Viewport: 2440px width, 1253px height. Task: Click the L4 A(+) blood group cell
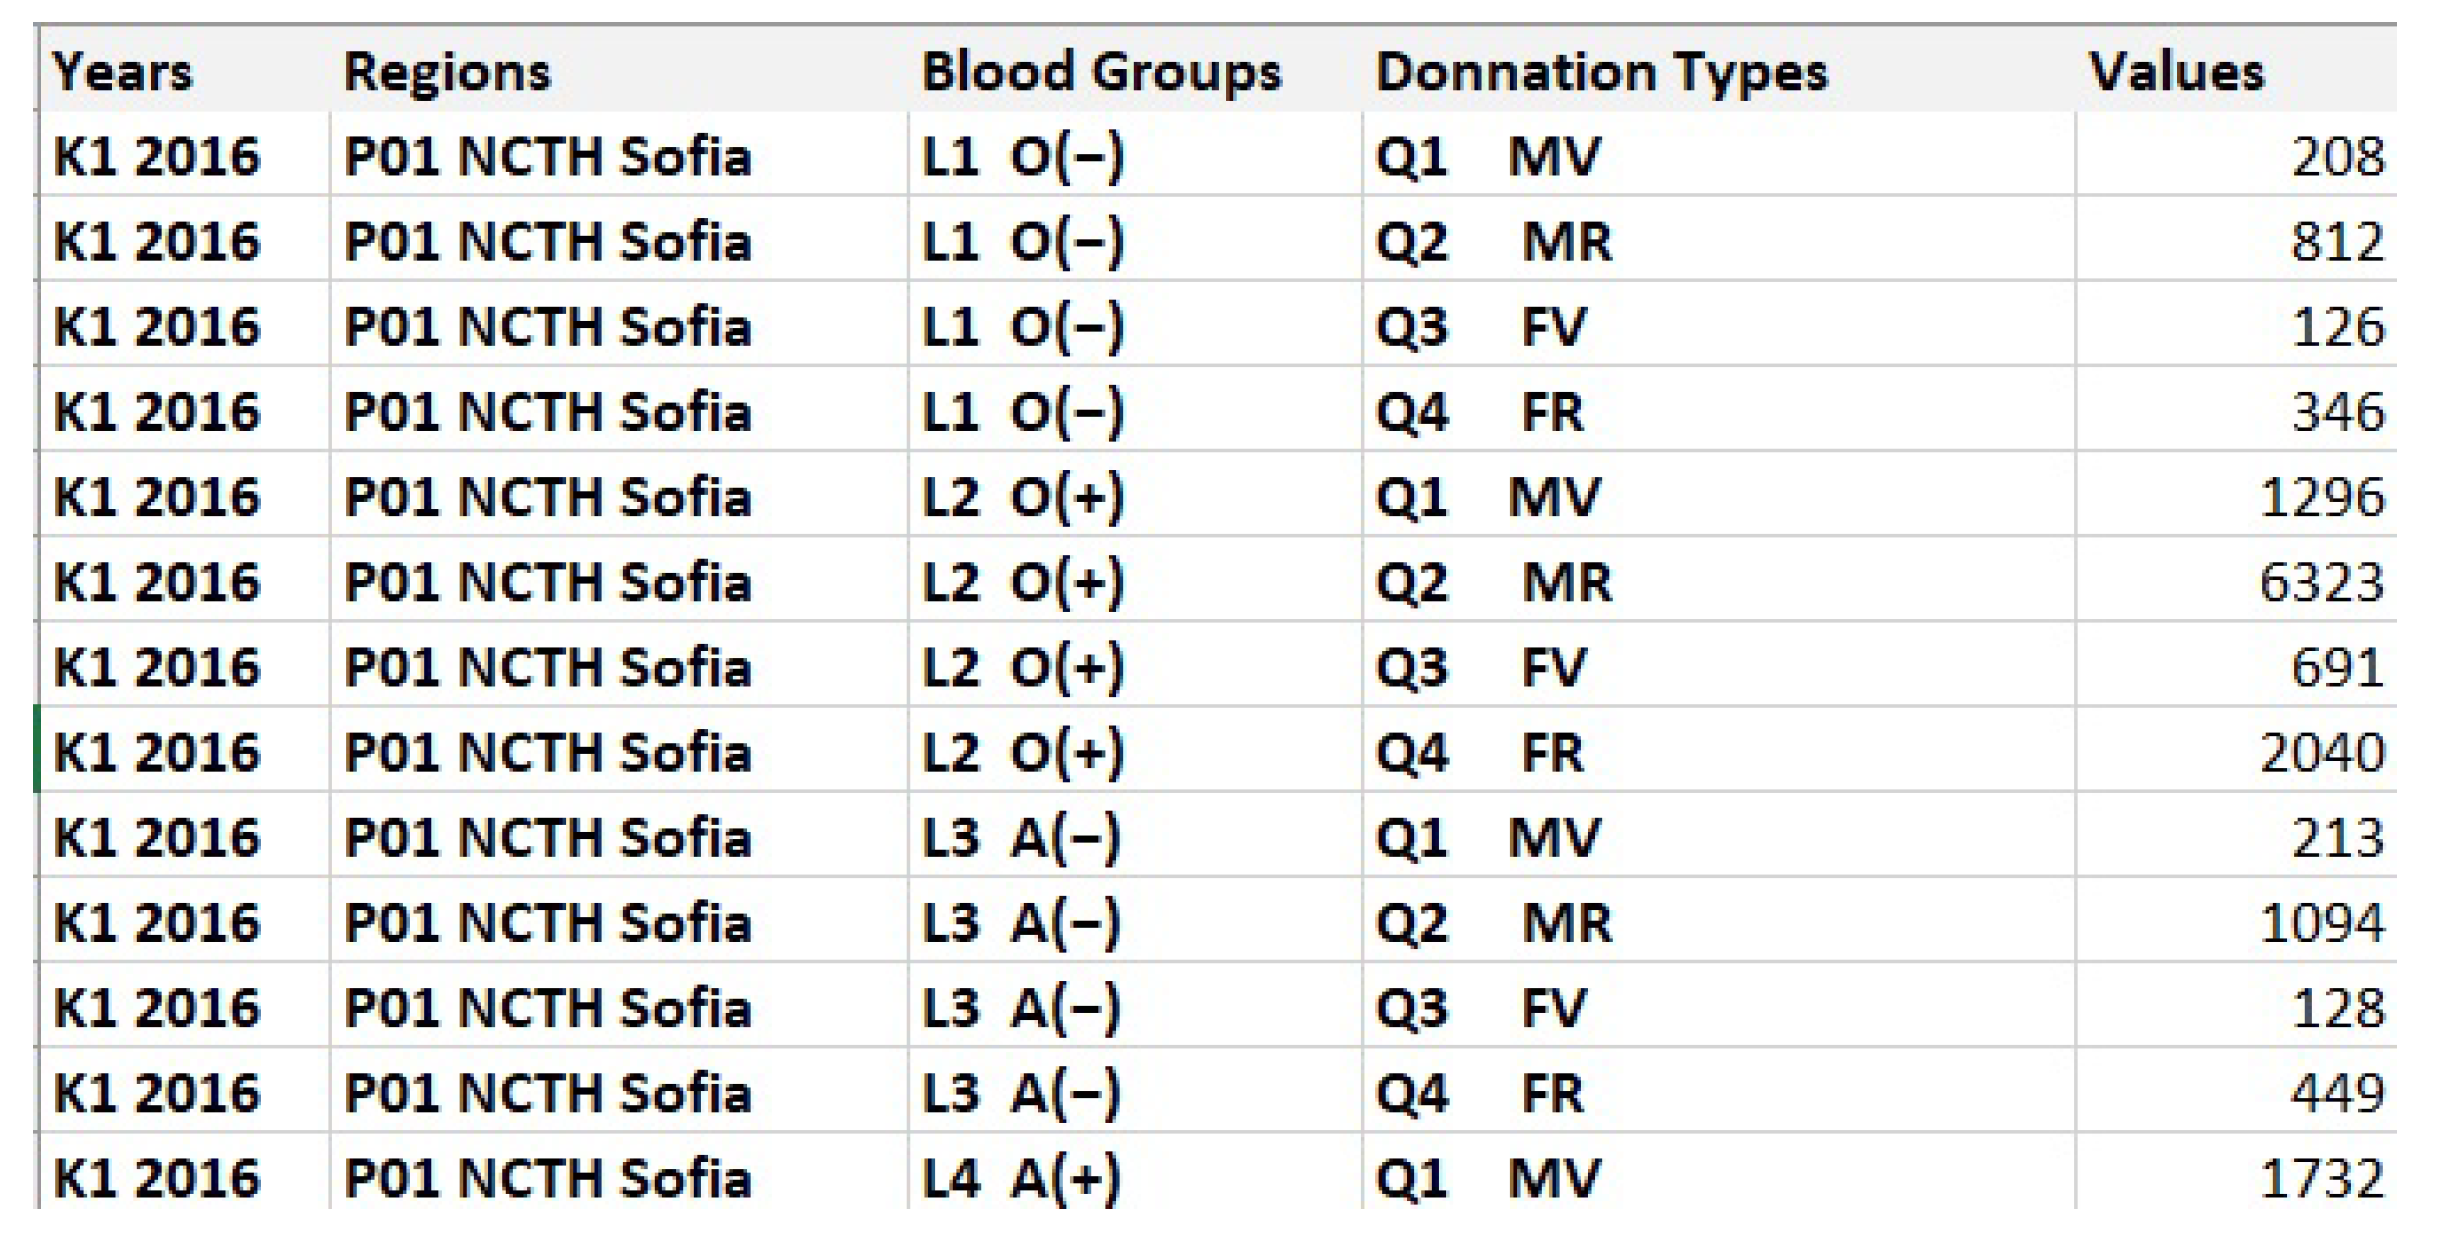click(x=1021, y=1177)
